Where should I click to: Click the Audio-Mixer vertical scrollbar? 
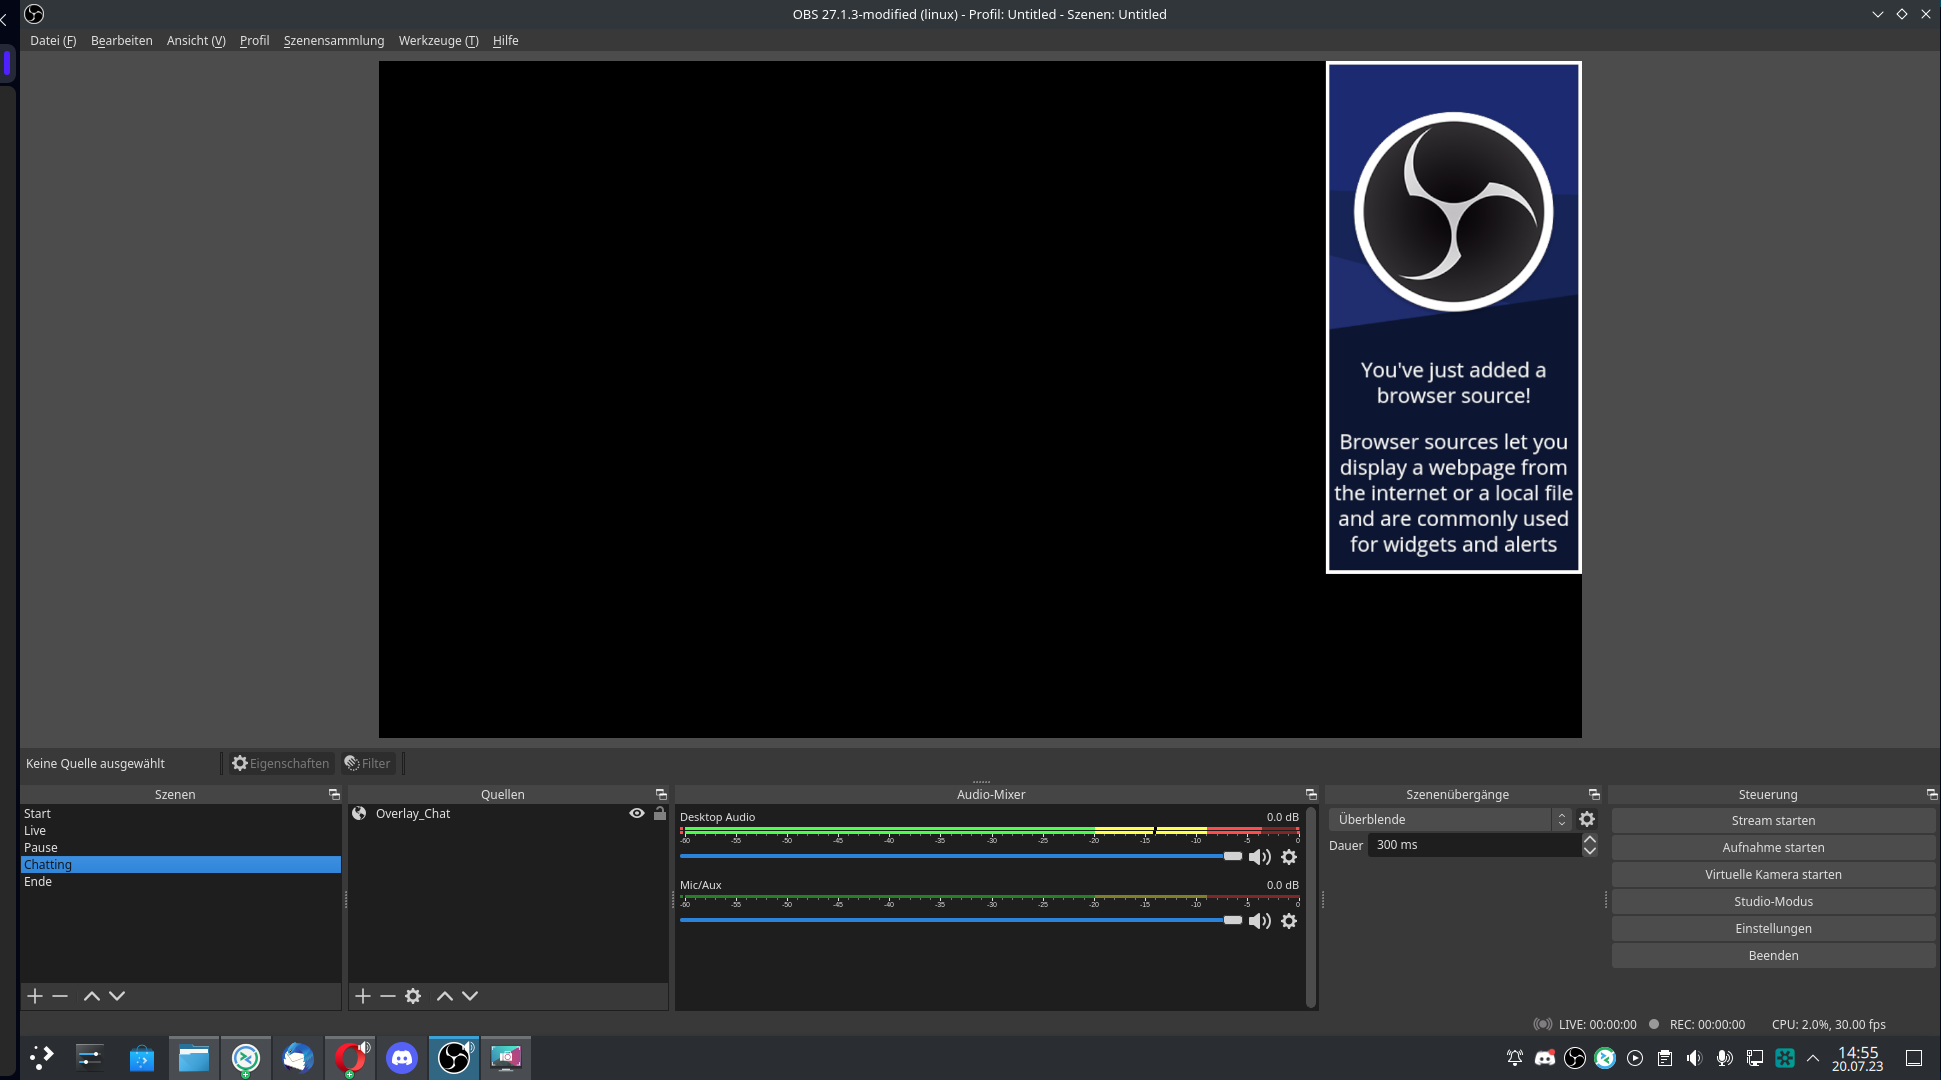[x=1311, y=907]
